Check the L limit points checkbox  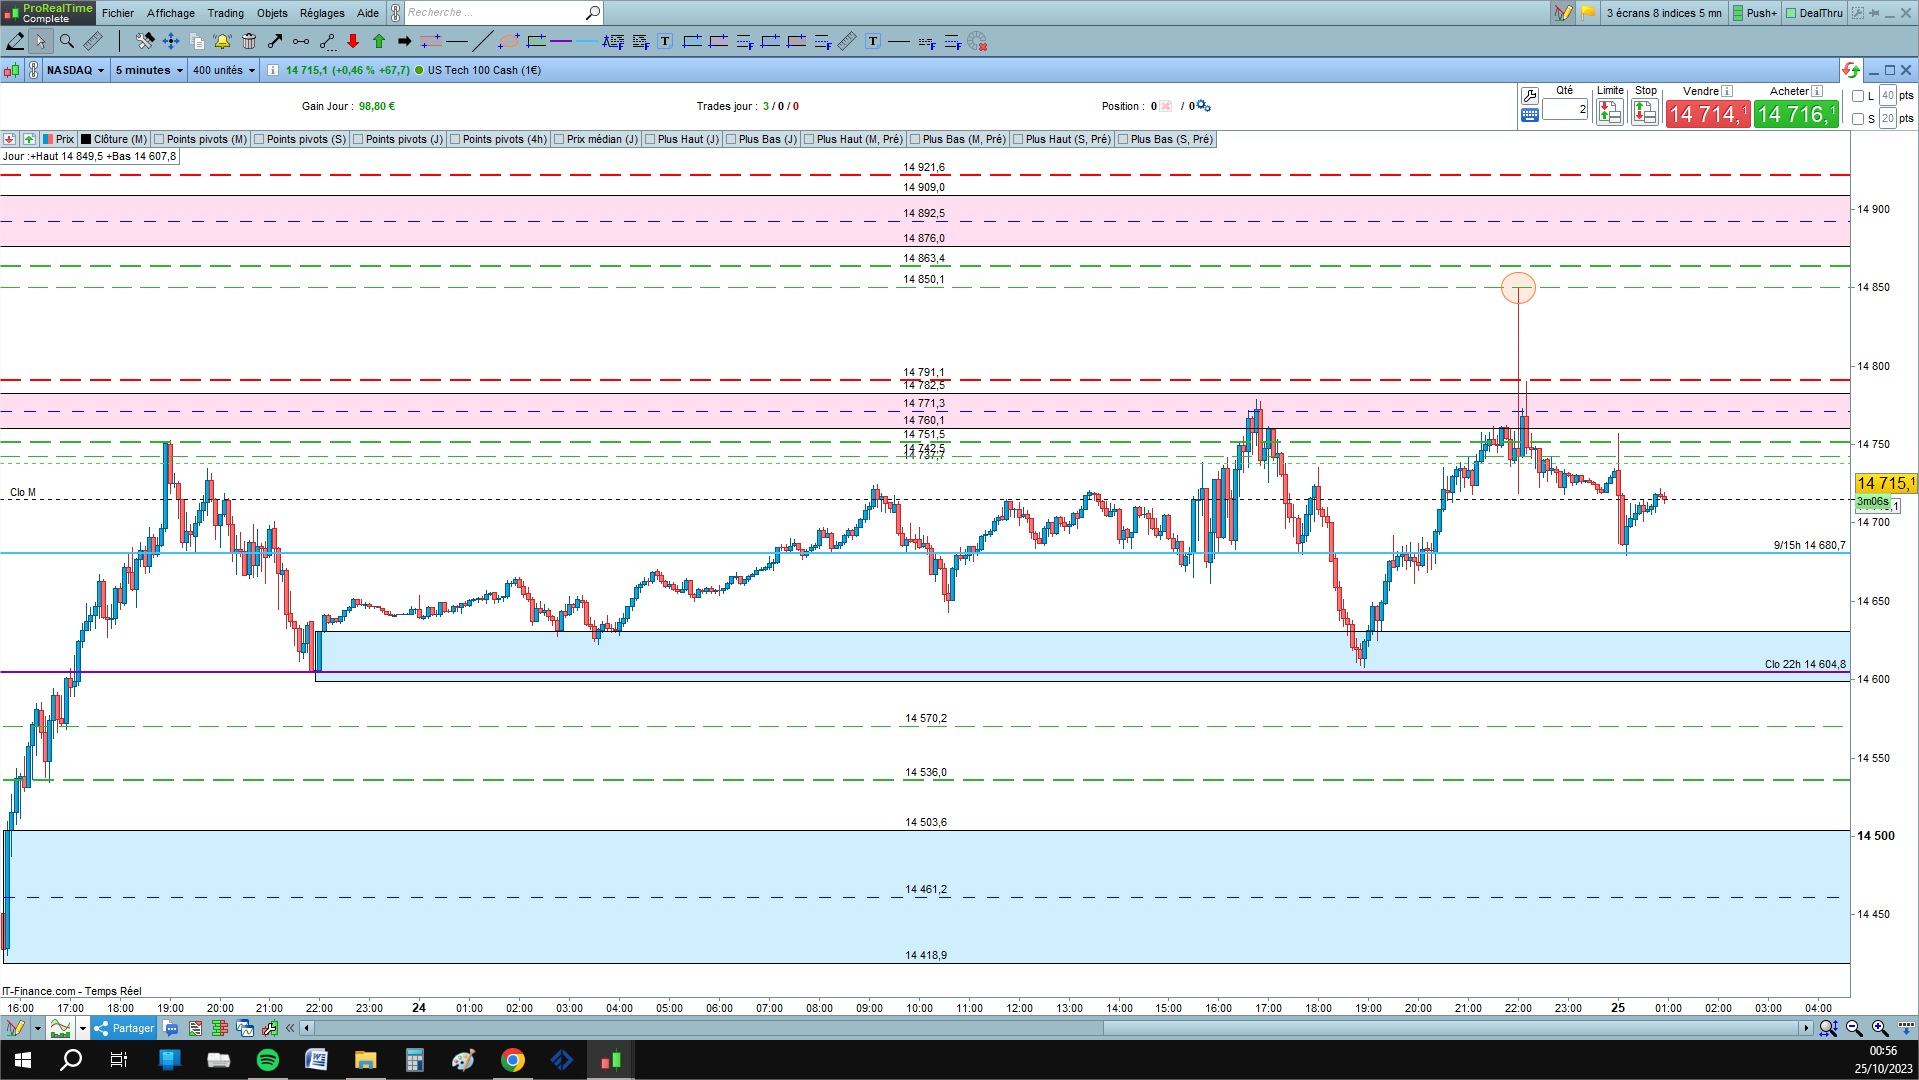[x=1857, y=96]
